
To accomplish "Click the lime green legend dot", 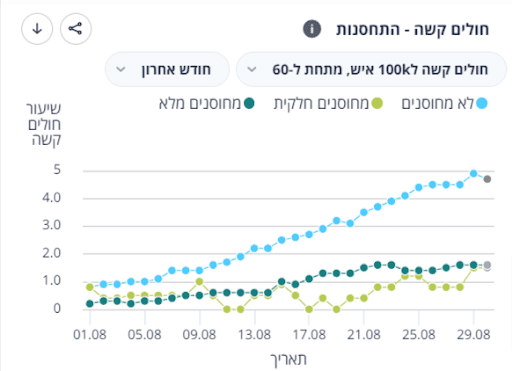I will (x=377, y=104).
